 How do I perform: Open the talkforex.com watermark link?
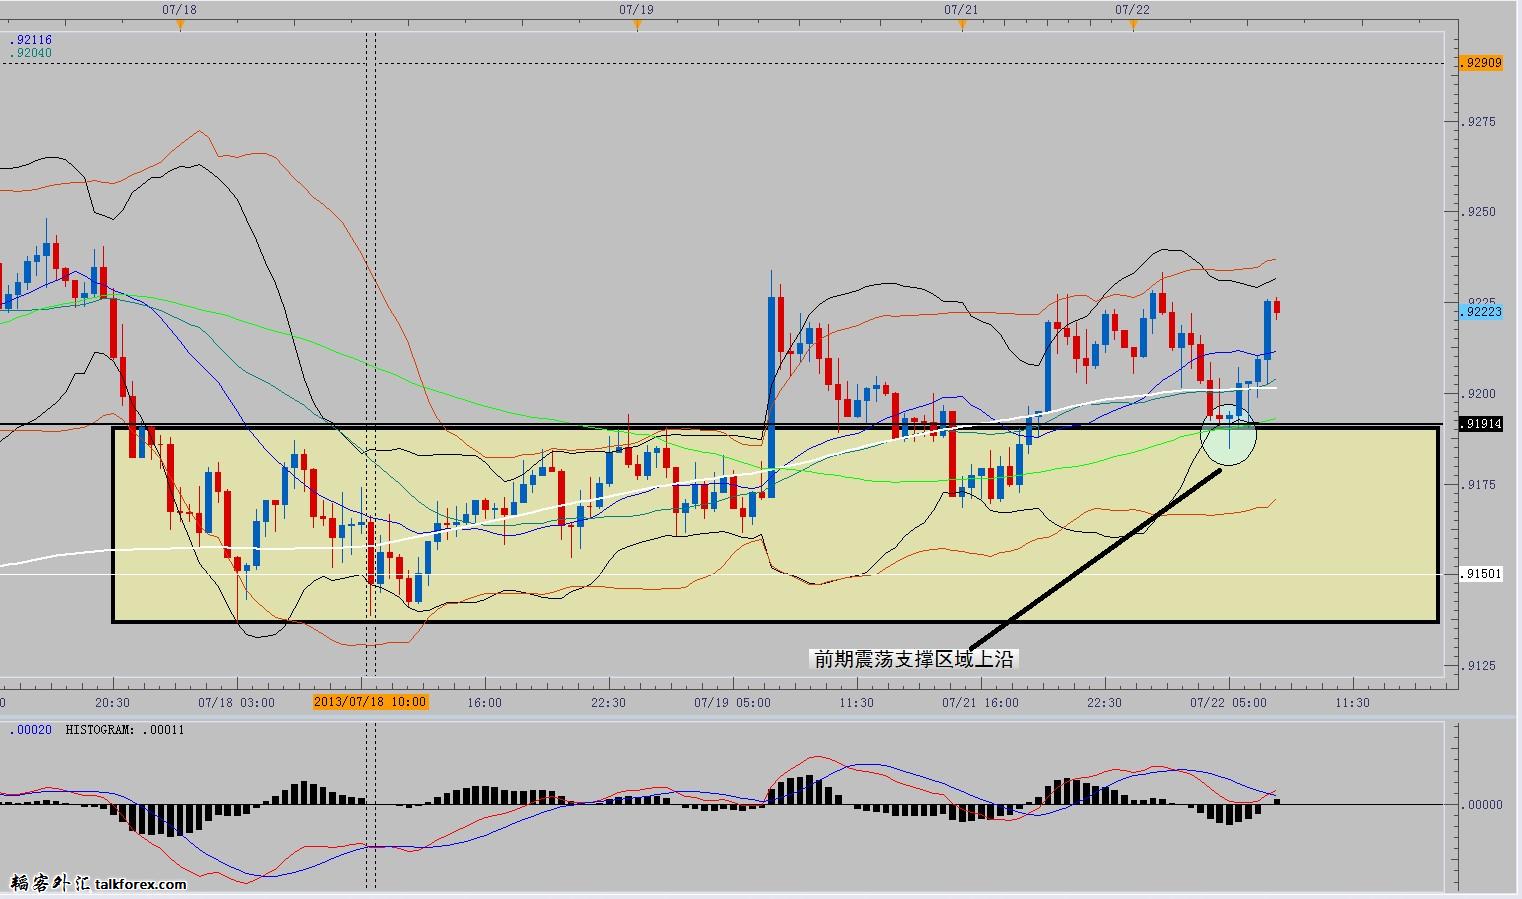click(x=141, y=884)
